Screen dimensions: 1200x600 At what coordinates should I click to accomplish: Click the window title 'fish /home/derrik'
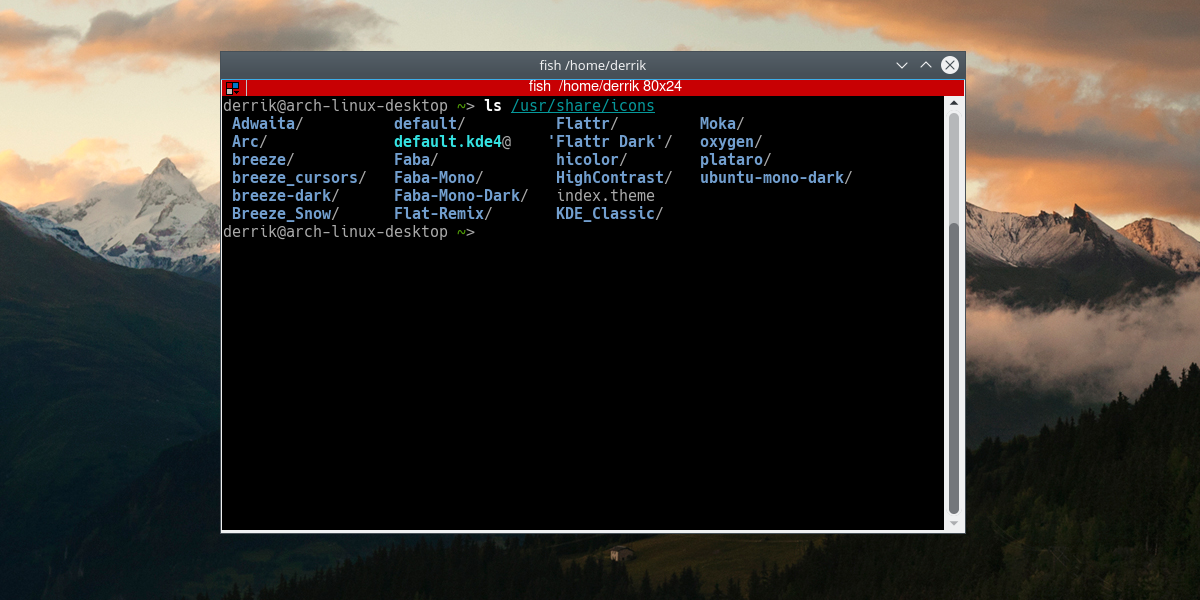point(593,65)
